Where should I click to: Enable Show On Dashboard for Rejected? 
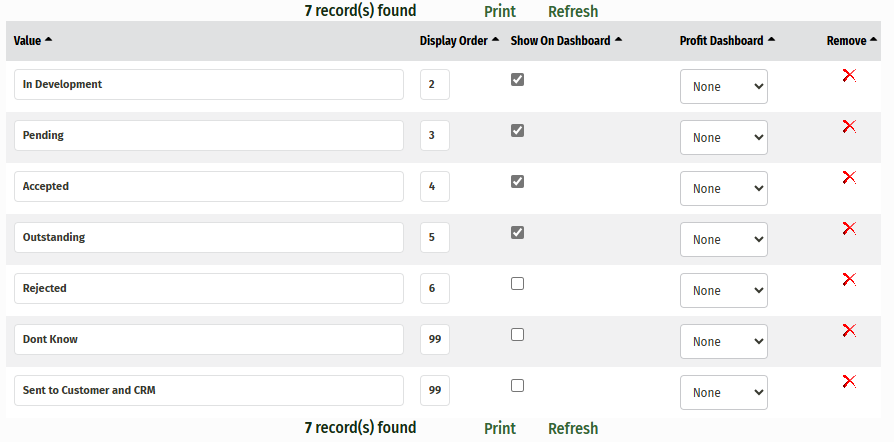pos(517,284)
